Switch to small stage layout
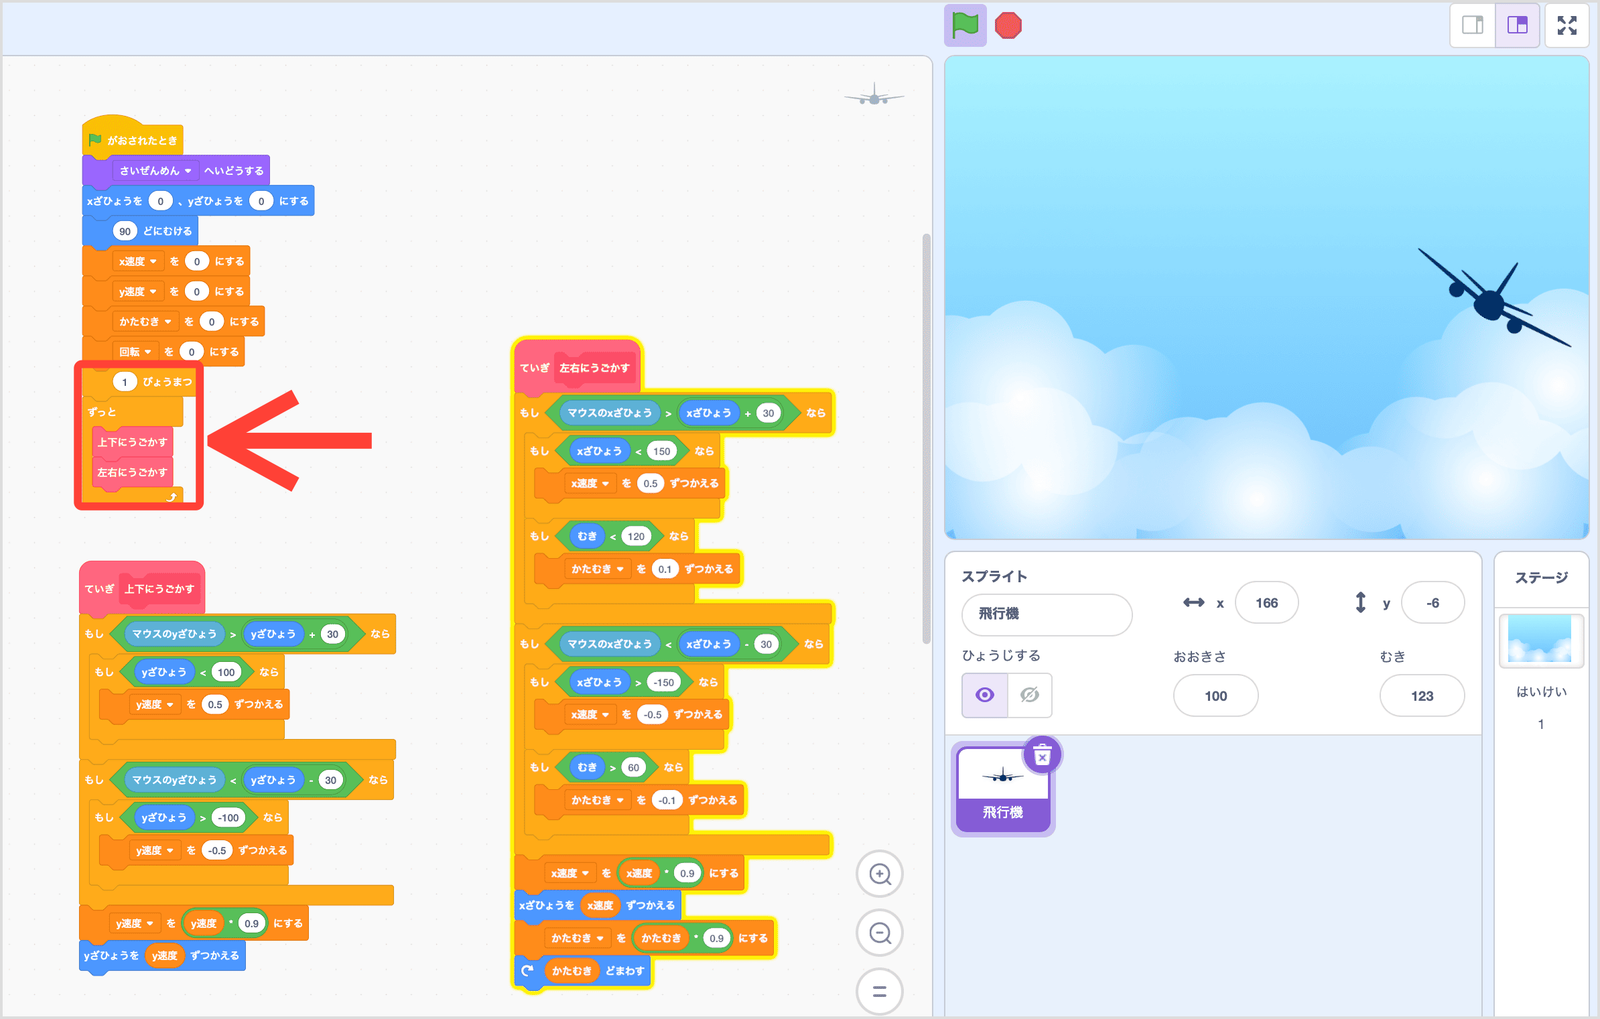 click(x=1472, y=25)
